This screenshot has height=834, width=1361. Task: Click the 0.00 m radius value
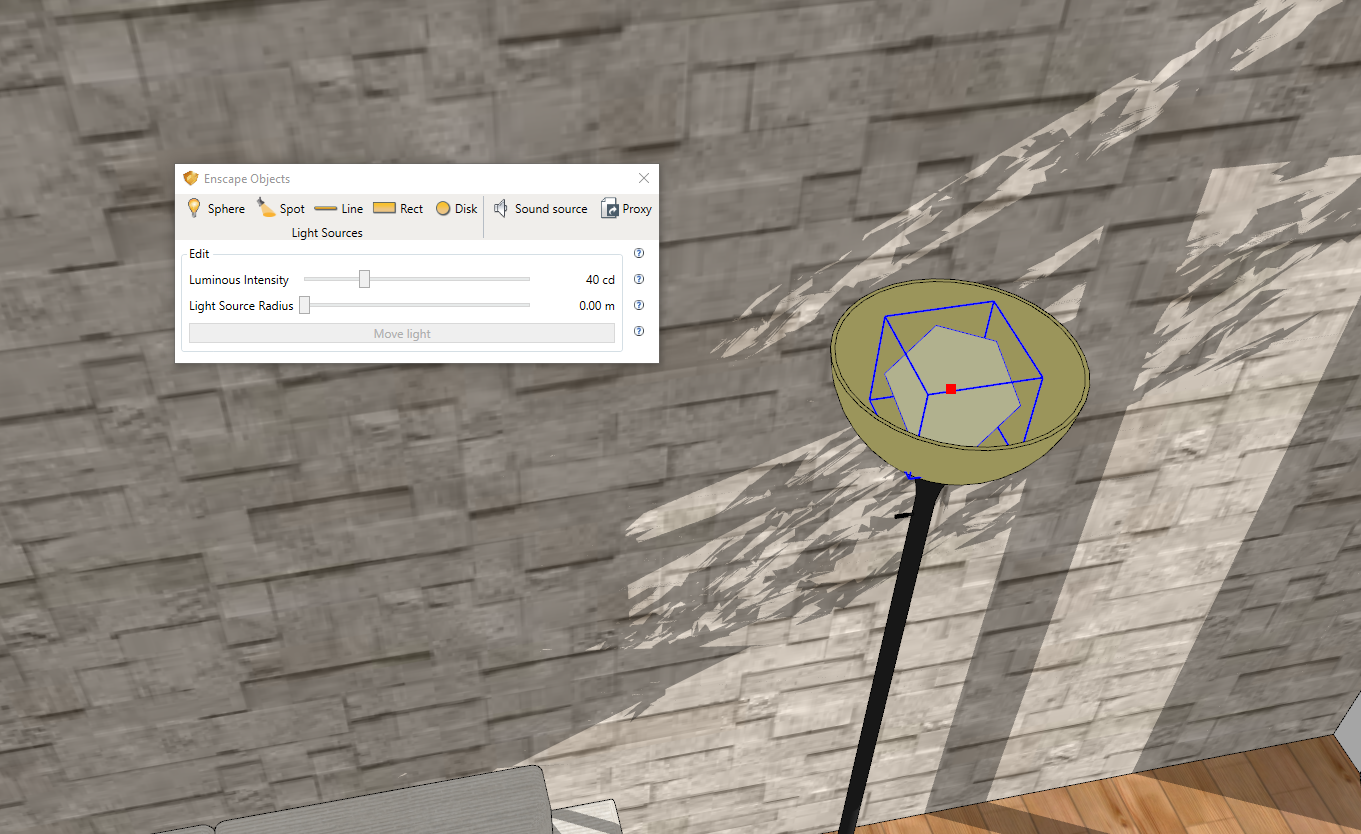(597, 305)
